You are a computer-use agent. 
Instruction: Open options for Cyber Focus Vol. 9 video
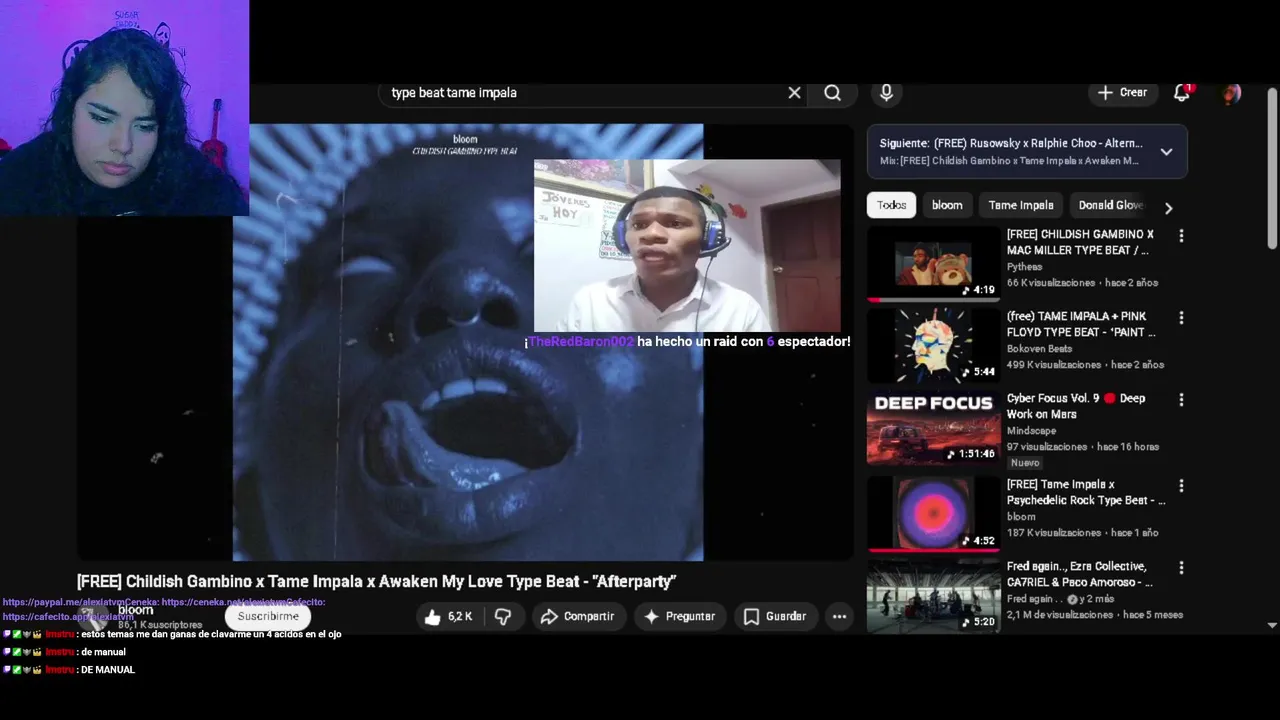point(1181,400)
